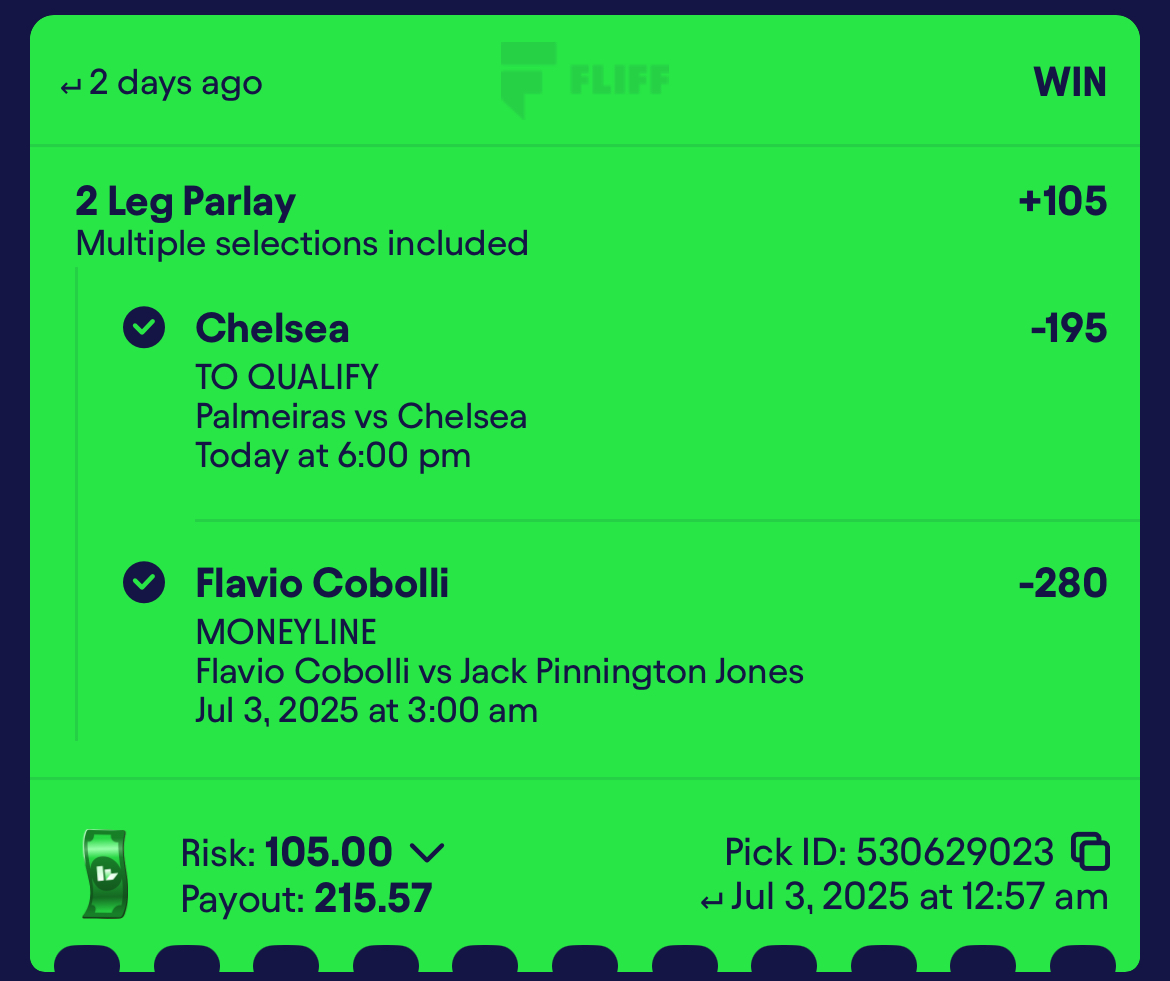Click the Risk 105.00 amount
The image size is (1170, 981).
[328, 852]
